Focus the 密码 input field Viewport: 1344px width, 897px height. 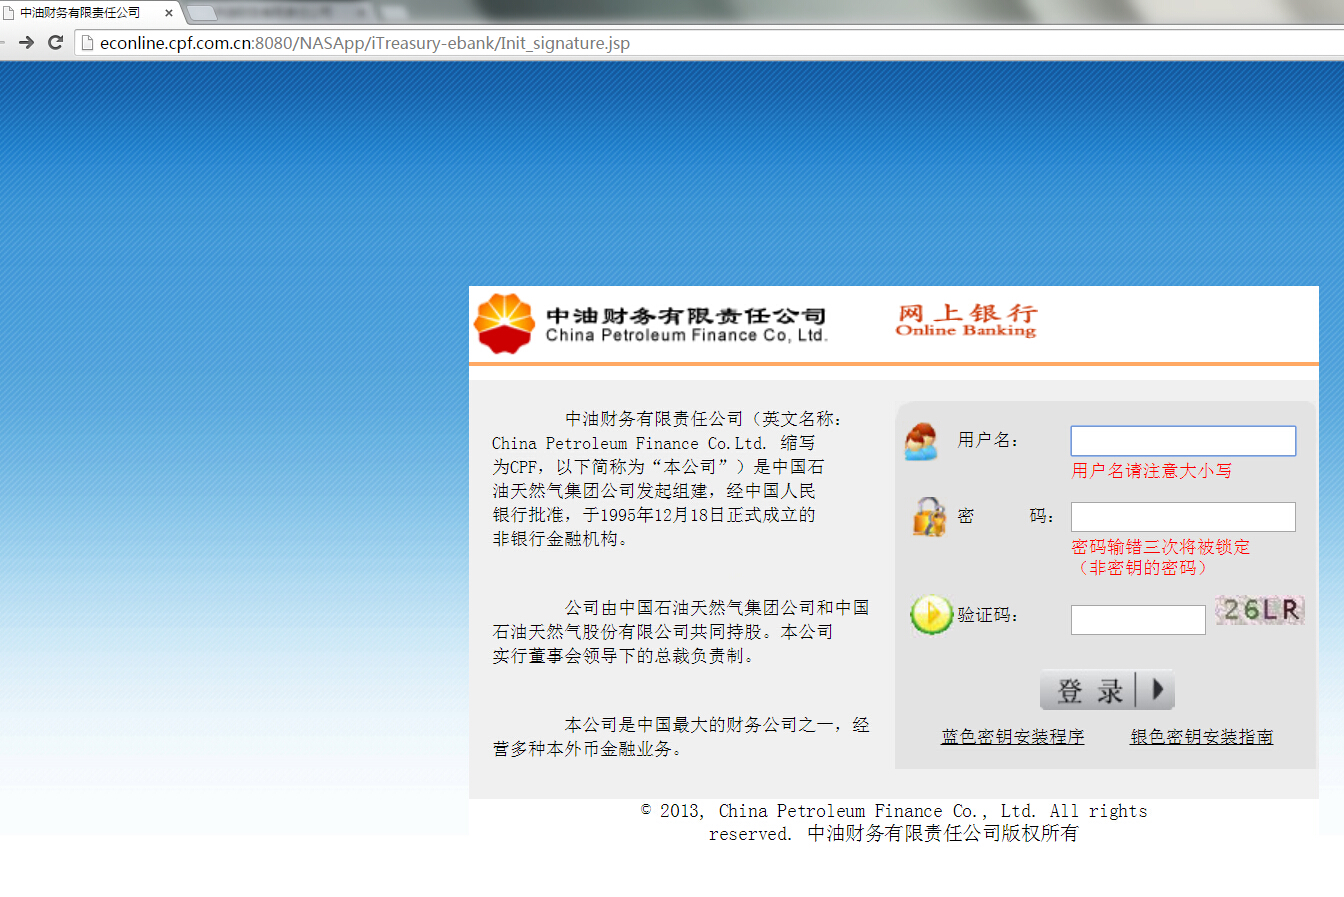click(x=1183, y=517)
